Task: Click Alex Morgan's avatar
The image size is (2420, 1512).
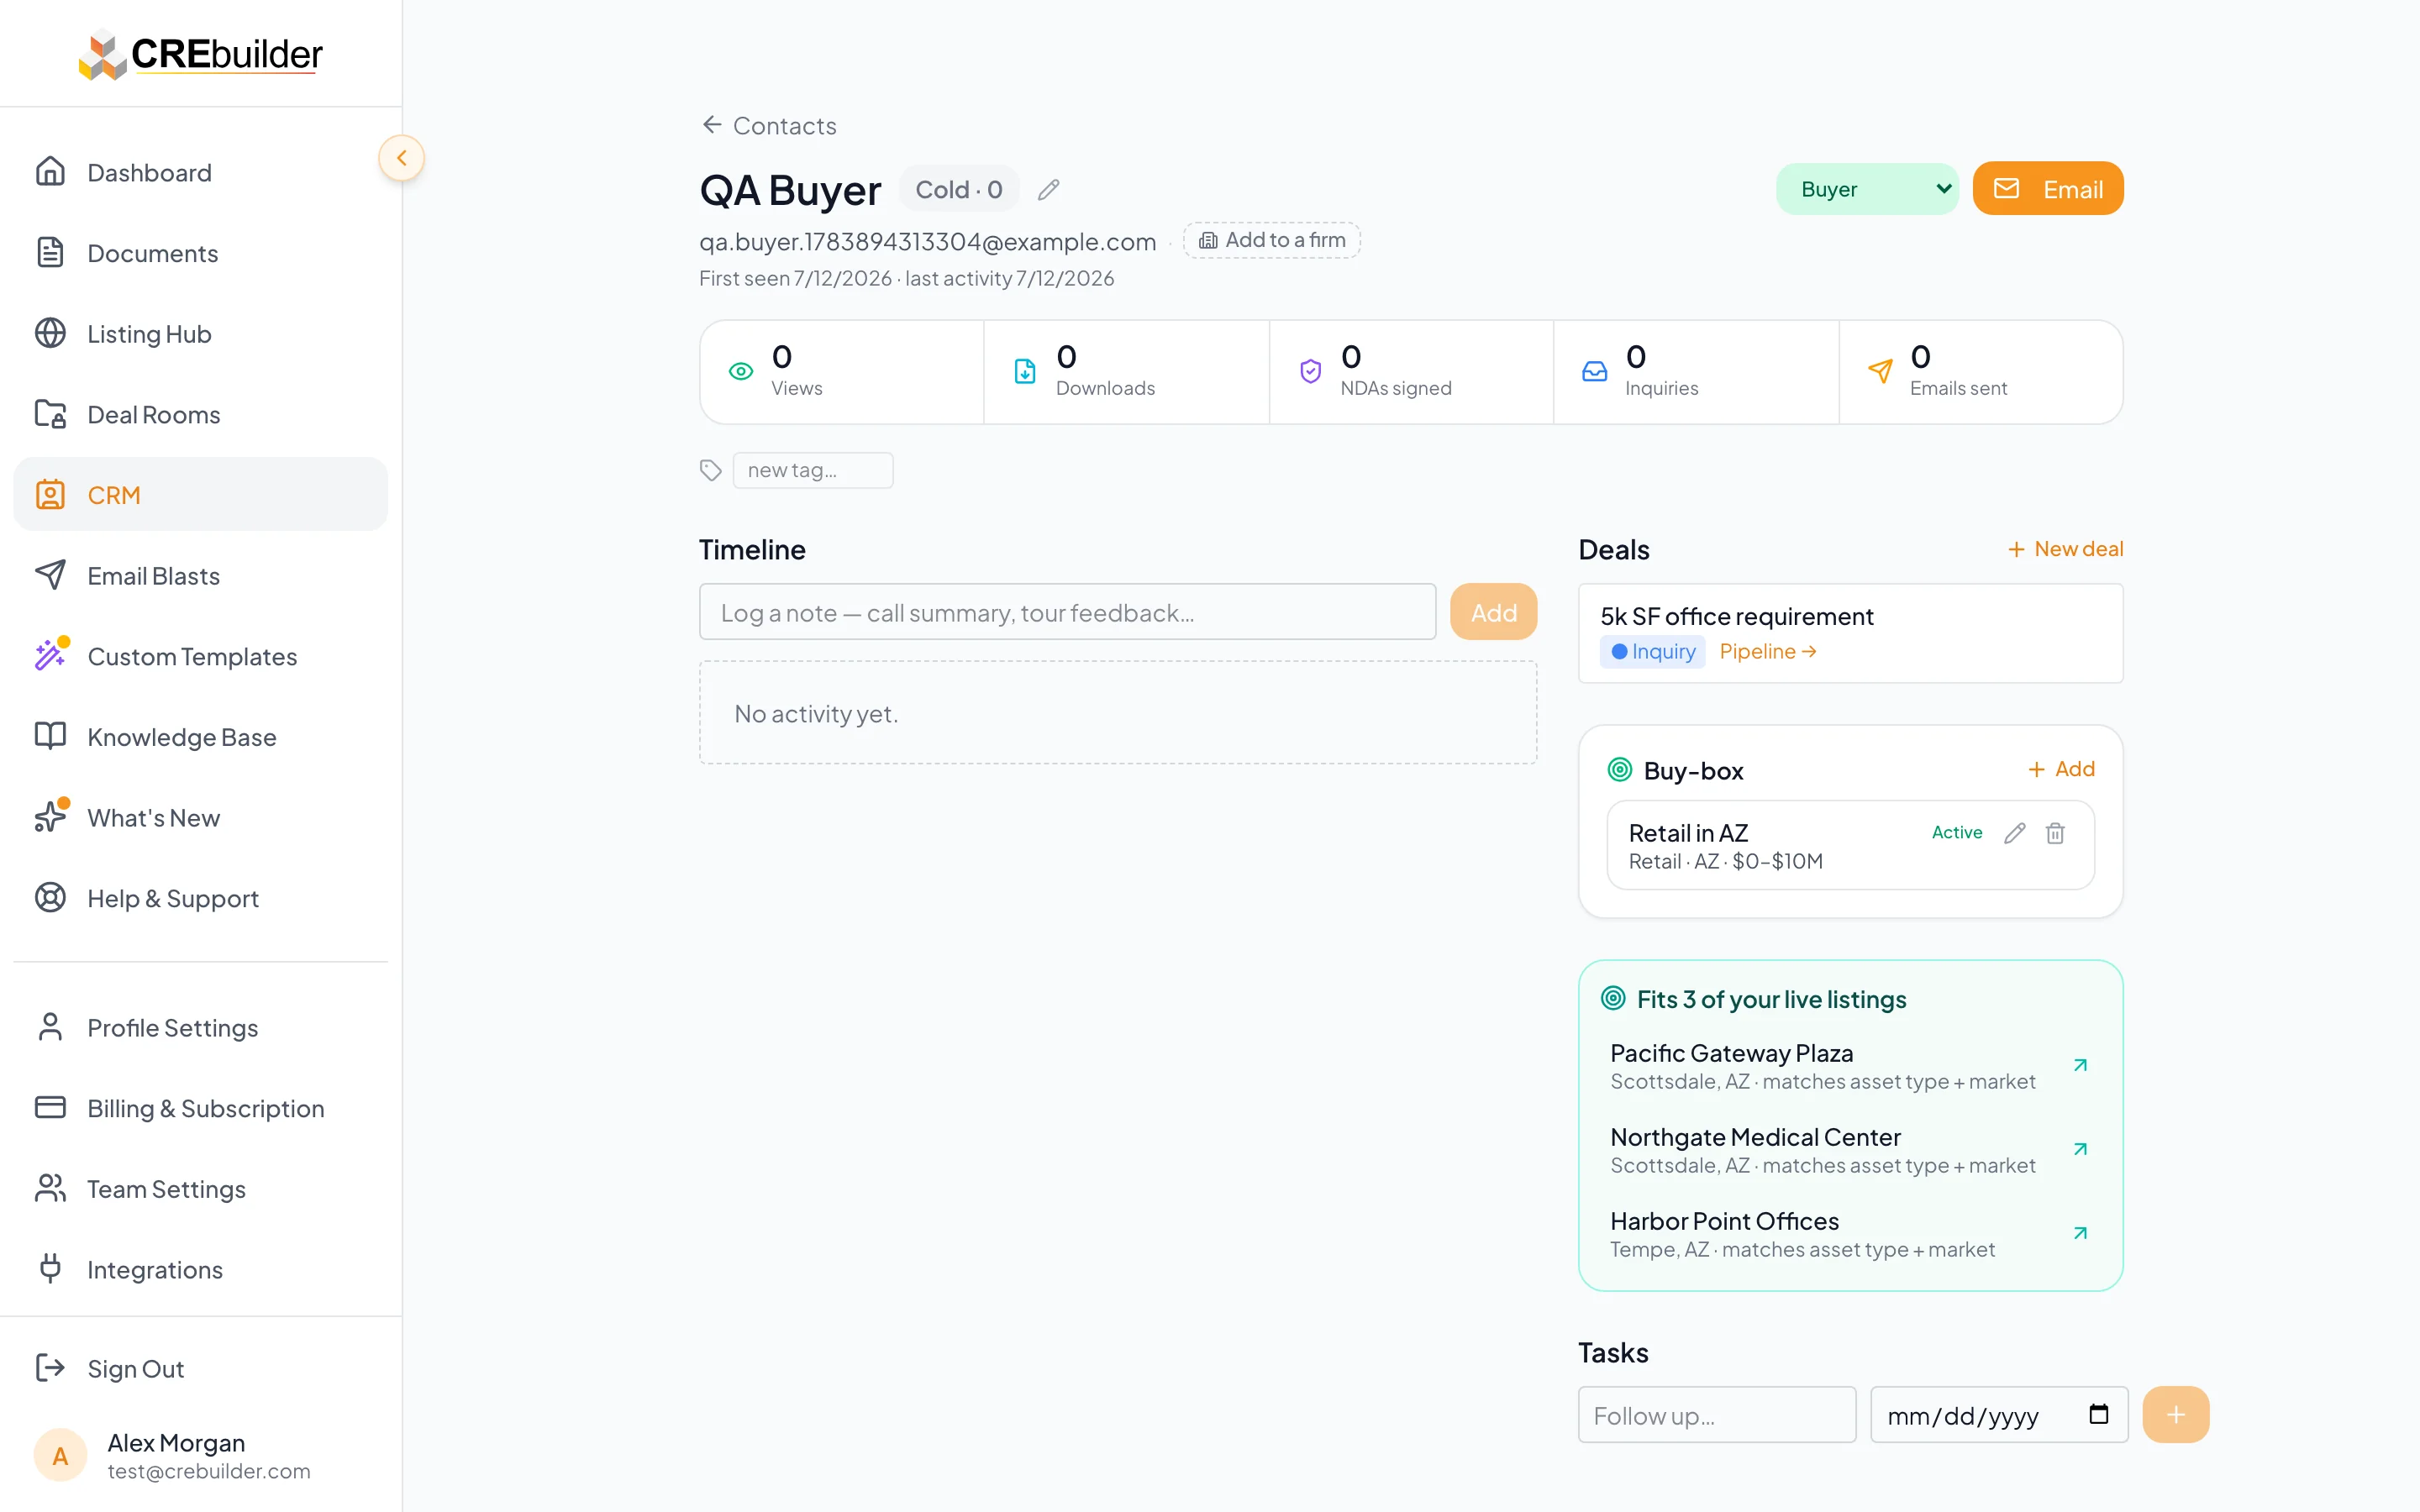Action: point(60,1456)
